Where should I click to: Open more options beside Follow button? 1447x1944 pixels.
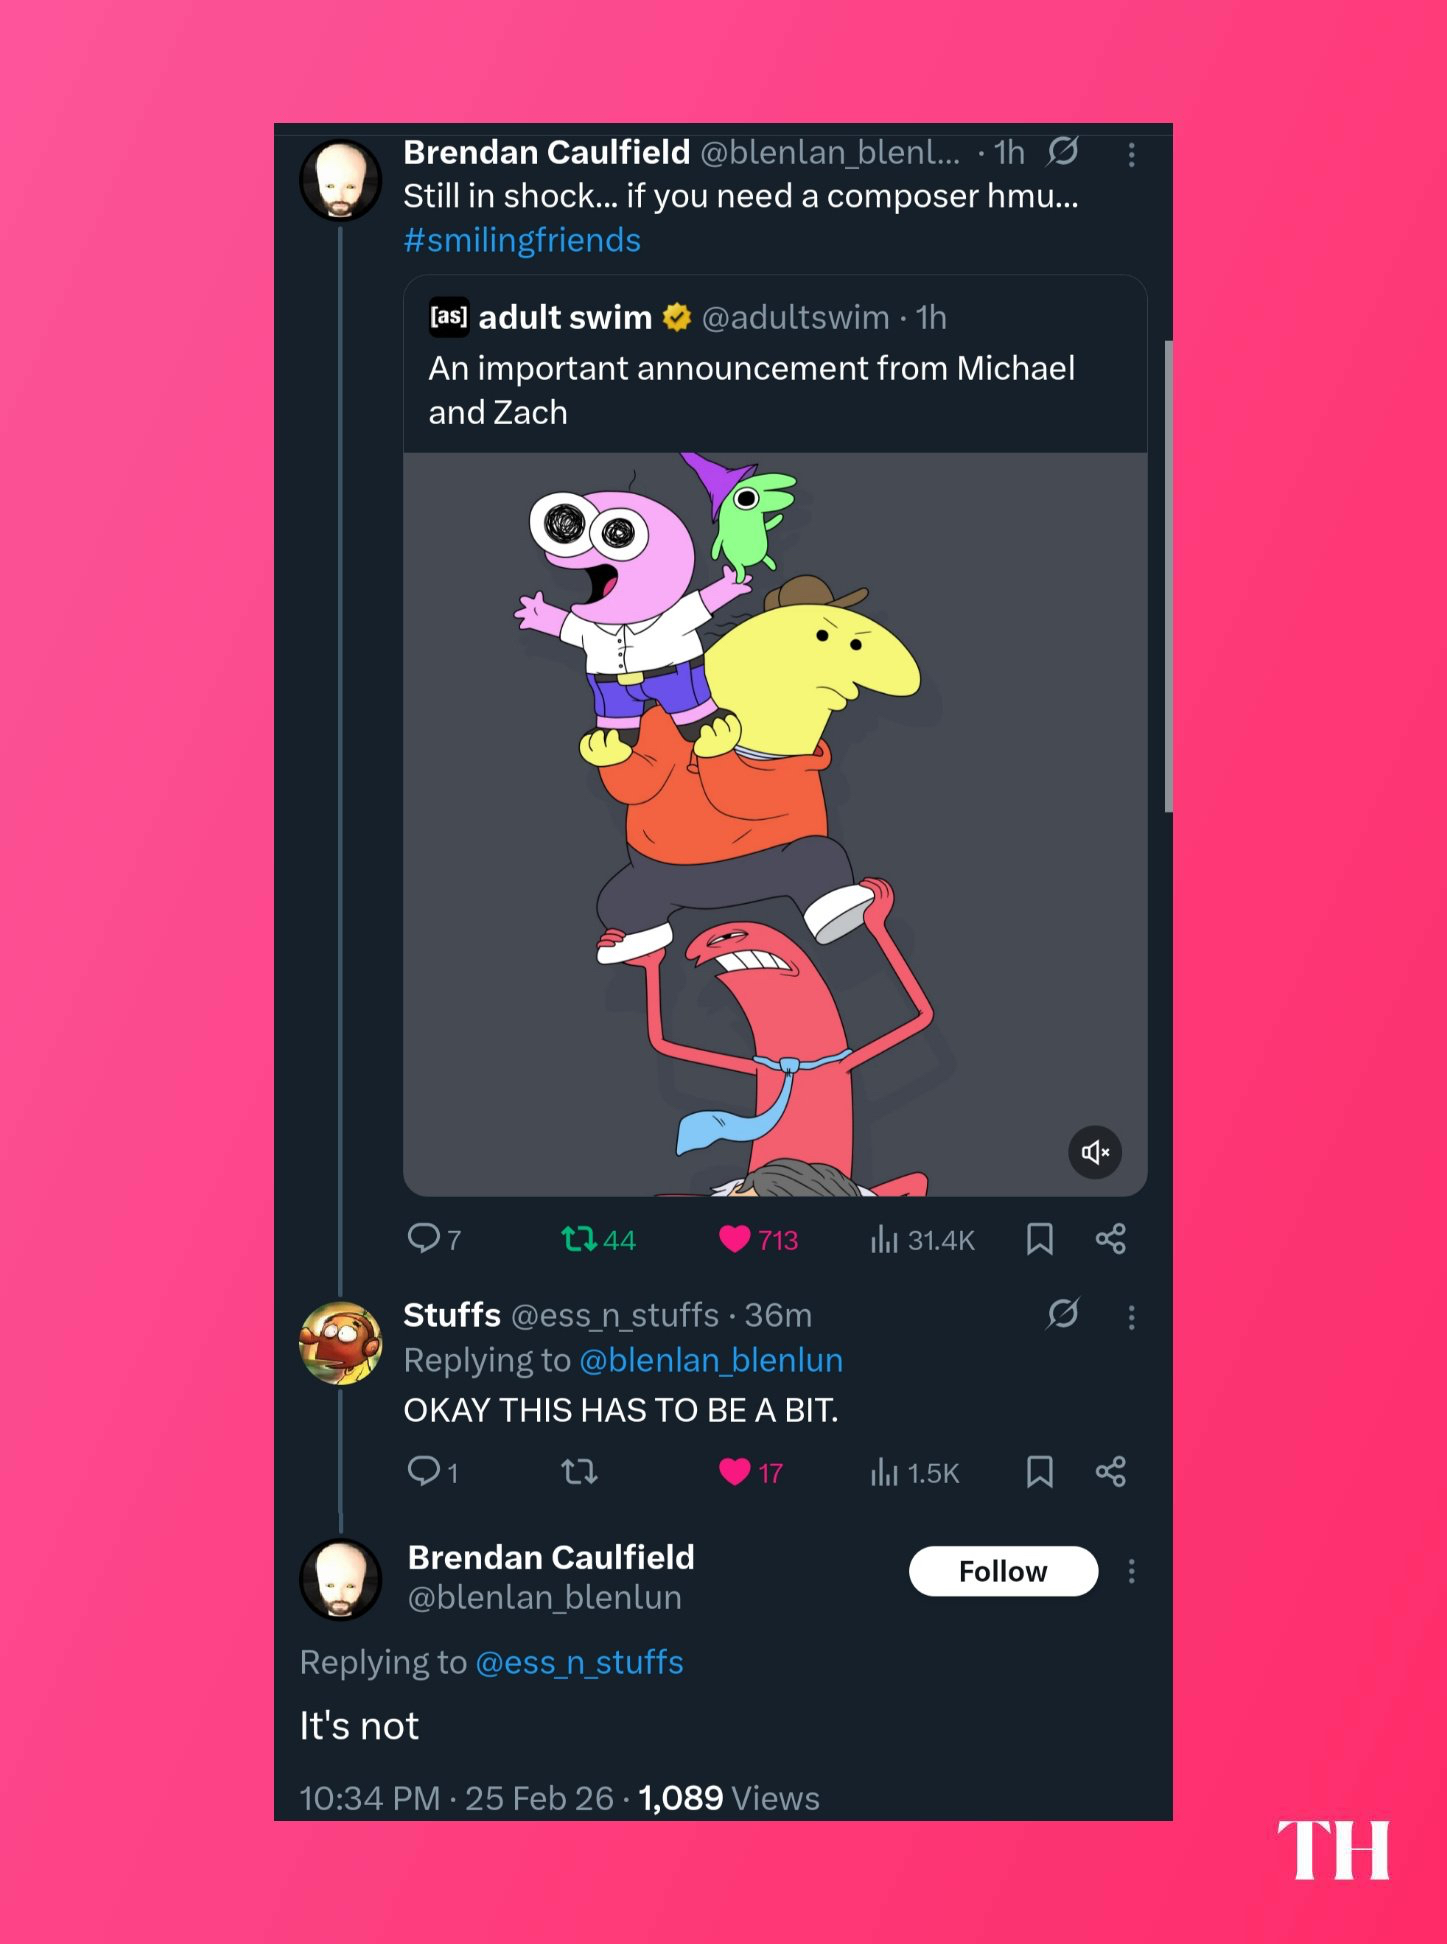[x=1131, y=1571]
